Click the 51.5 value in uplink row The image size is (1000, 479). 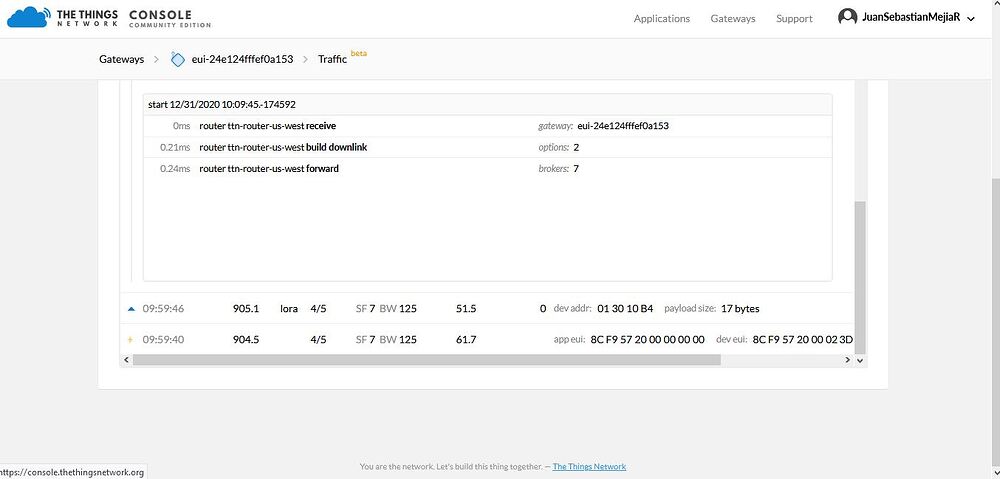466,309
